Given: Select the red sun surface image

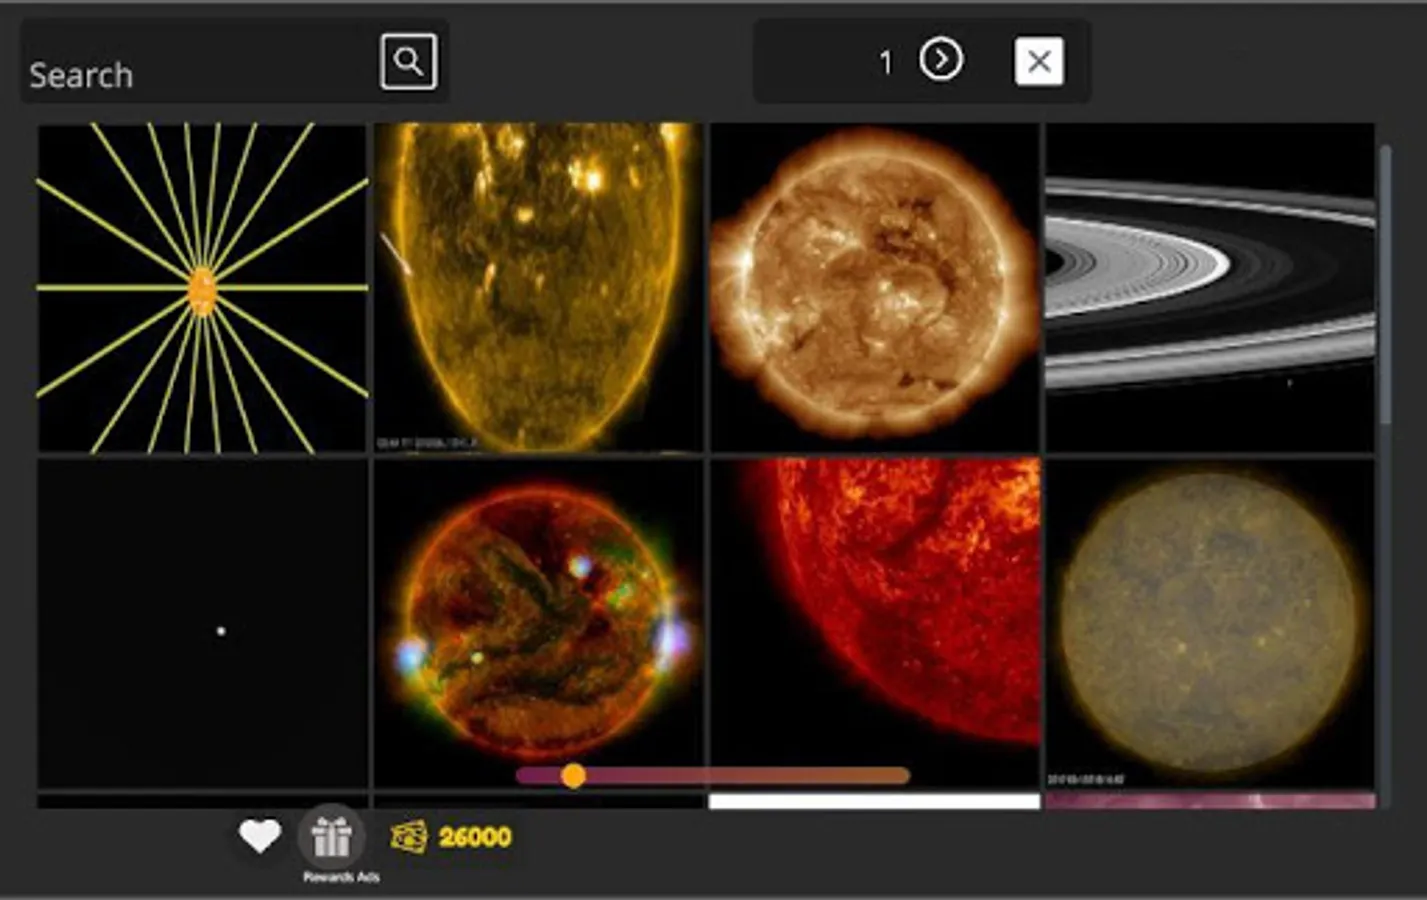Looking at the screenshot, I should pos(875,624).
